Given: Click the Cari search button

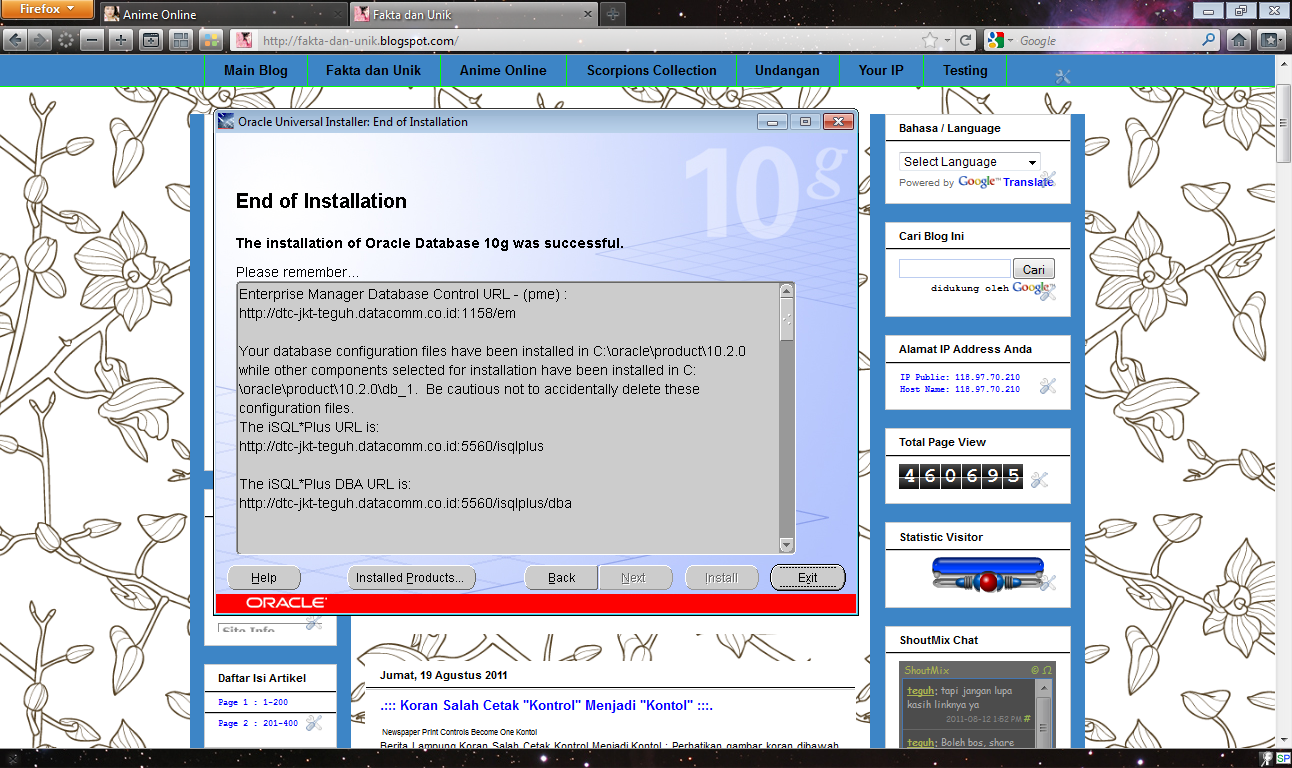Looking at the screenshot, I should [1034, 269].
